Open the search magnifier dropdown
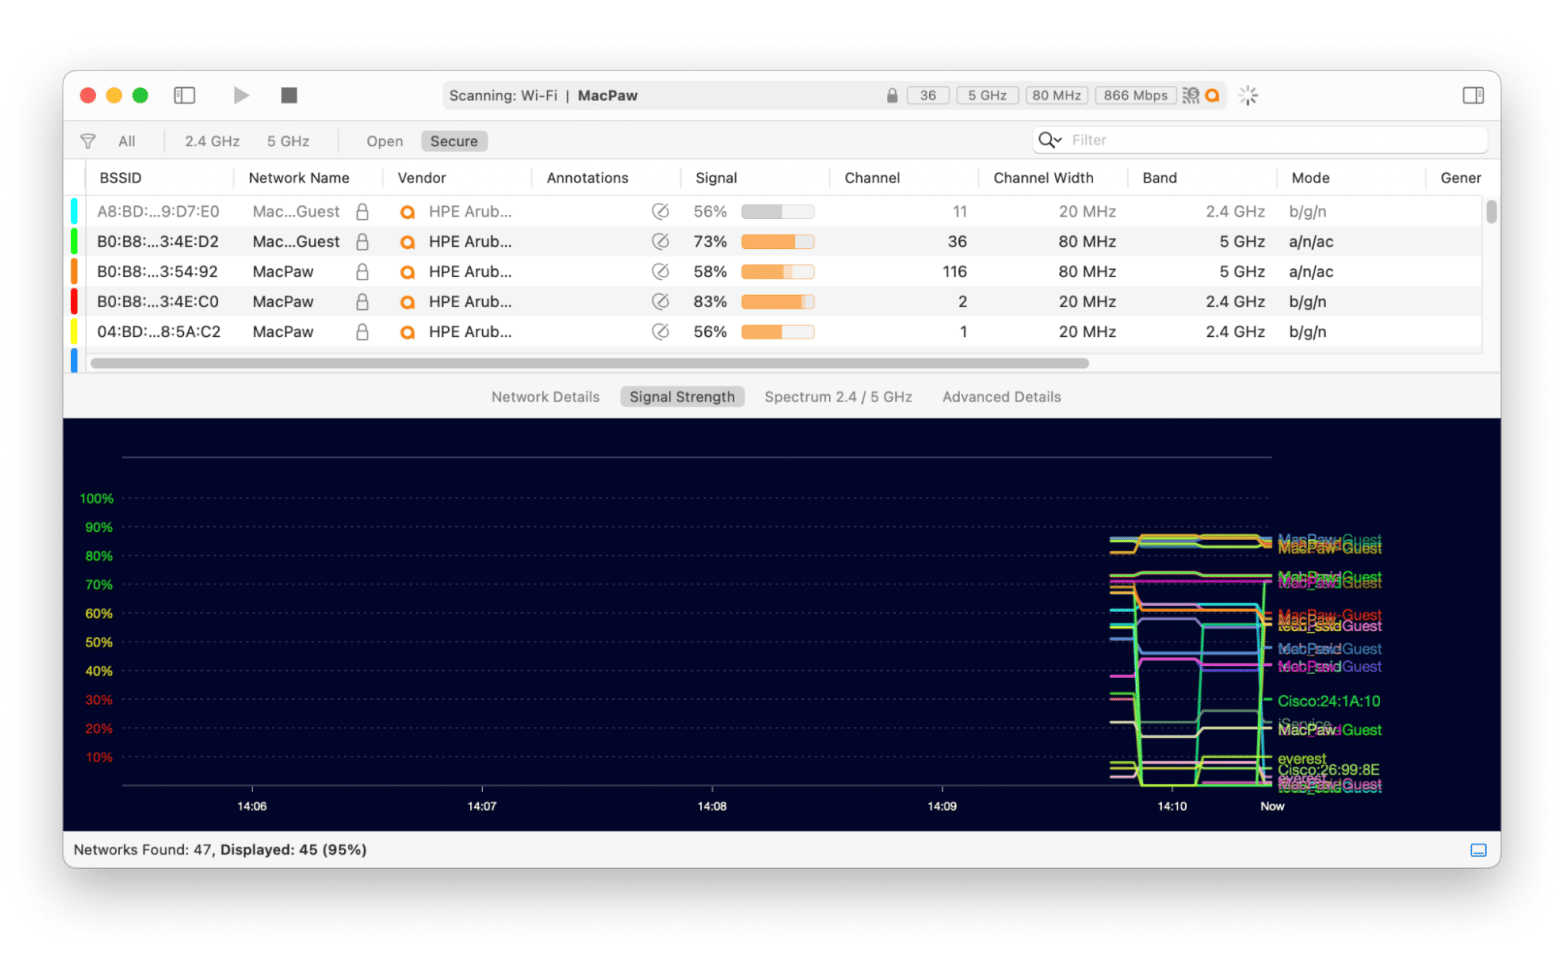1560x962 pixels. [x=1050, y=140]
